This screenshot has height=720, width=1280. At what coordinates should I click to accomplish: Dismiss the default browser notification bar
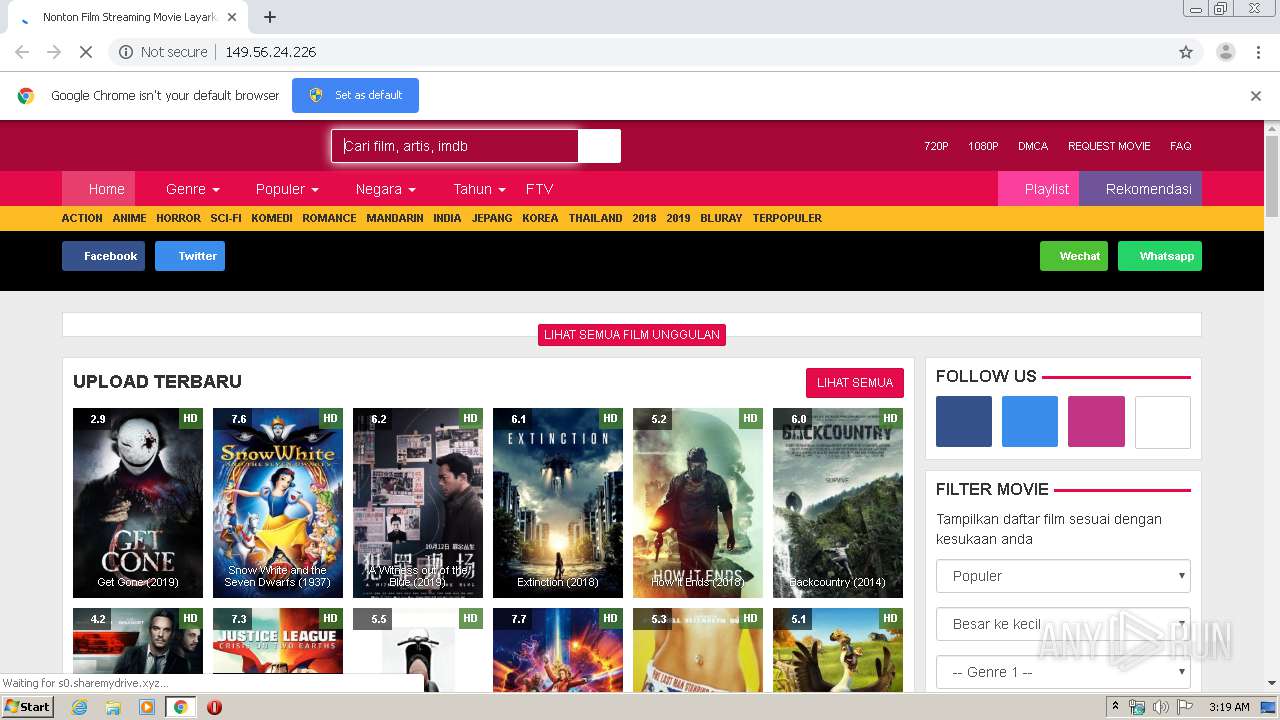click(1256, 96)
